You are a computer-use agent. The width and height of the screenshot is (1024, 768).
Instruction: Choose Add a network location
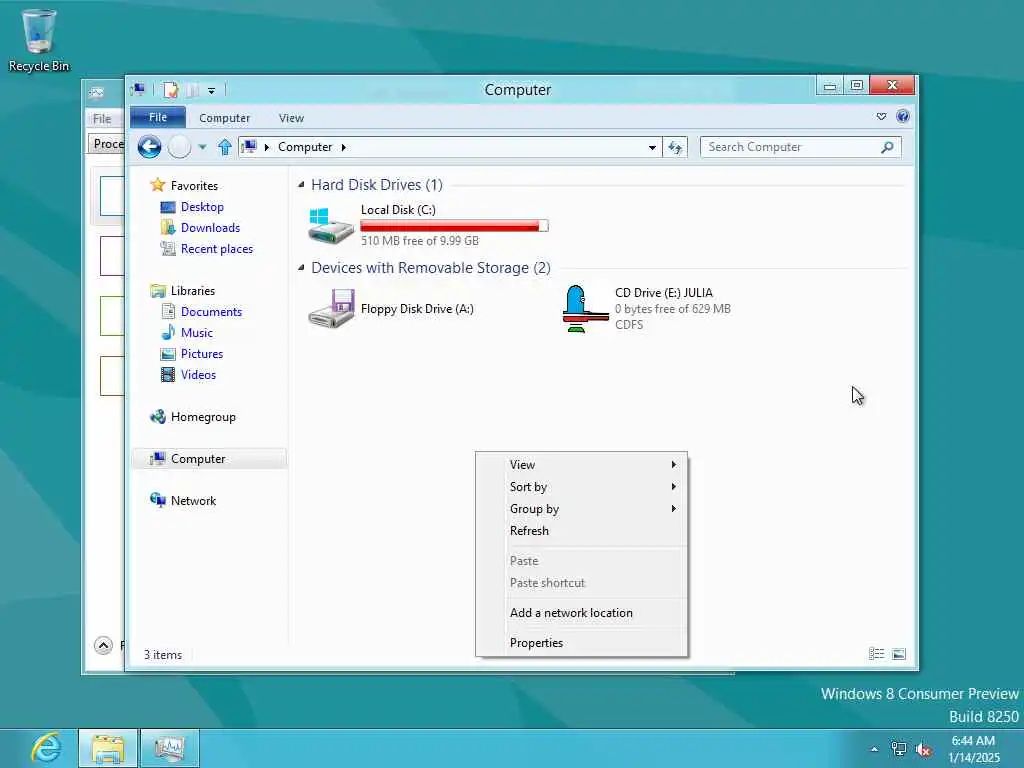point(581,613)
